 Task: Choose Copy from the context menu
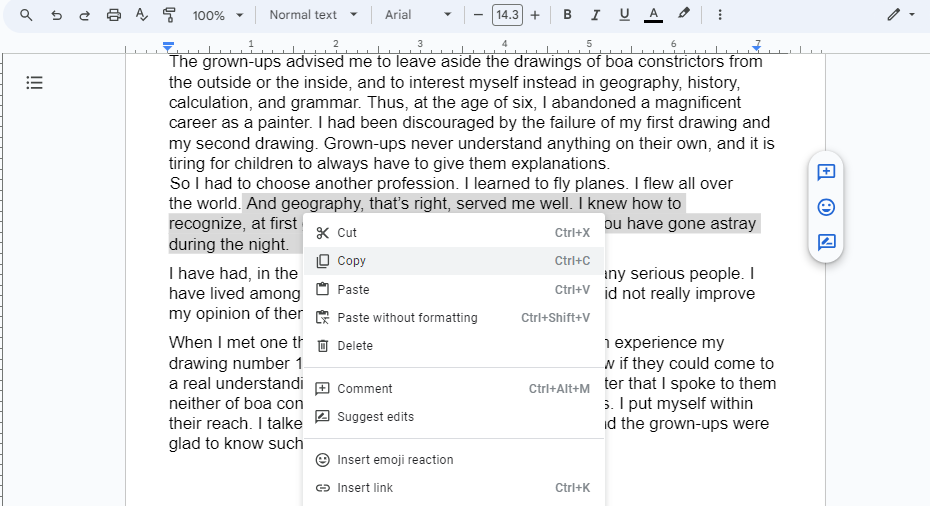click(x=352, y=261)
